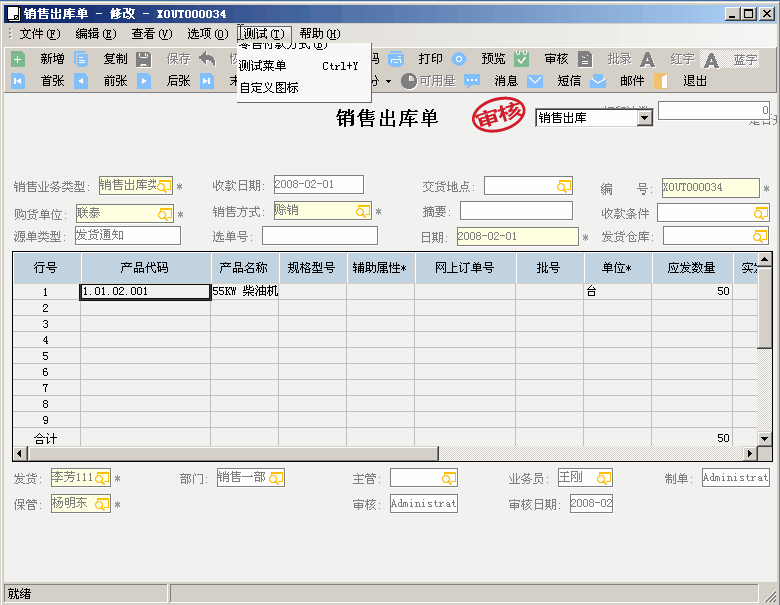Click the table's scroll down arrow
780x605 pixels.
tap(765, 438)
